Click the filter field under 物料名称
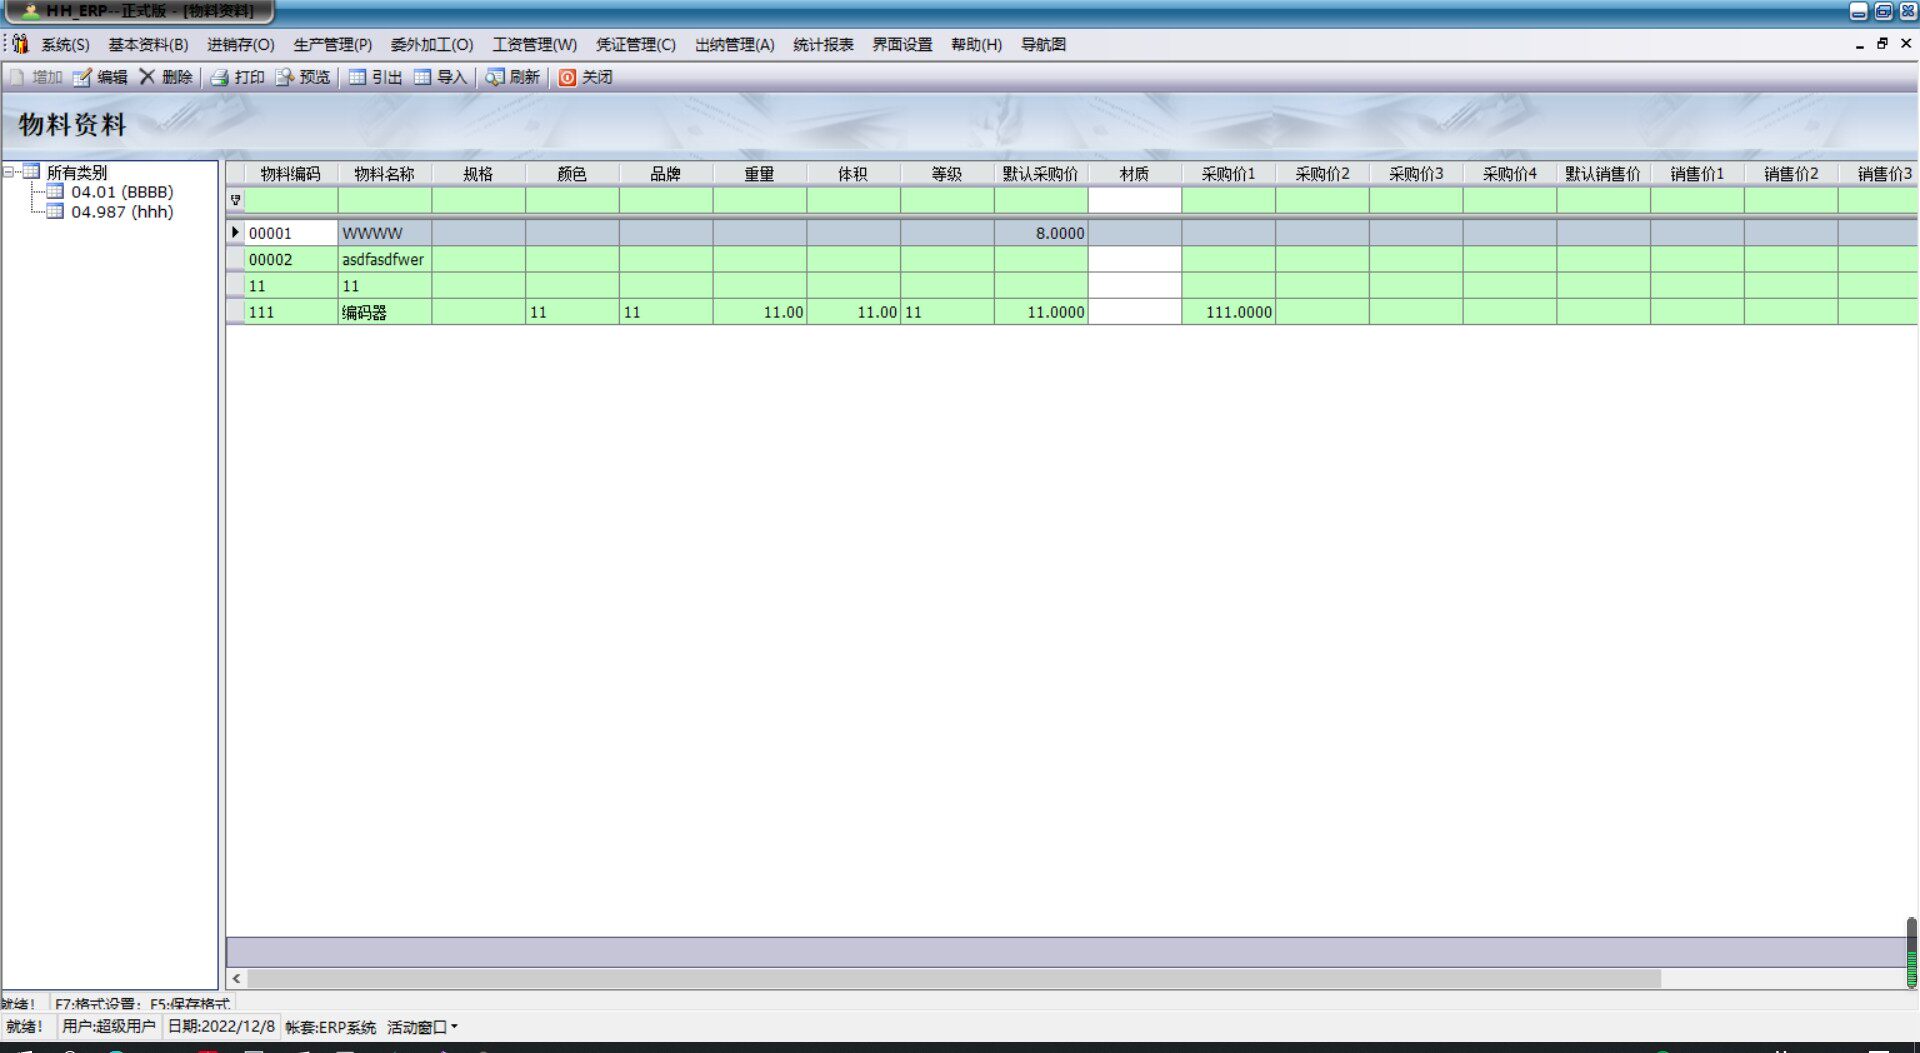The width and height of the screenshot is (1920, 1053). (385, 200)
